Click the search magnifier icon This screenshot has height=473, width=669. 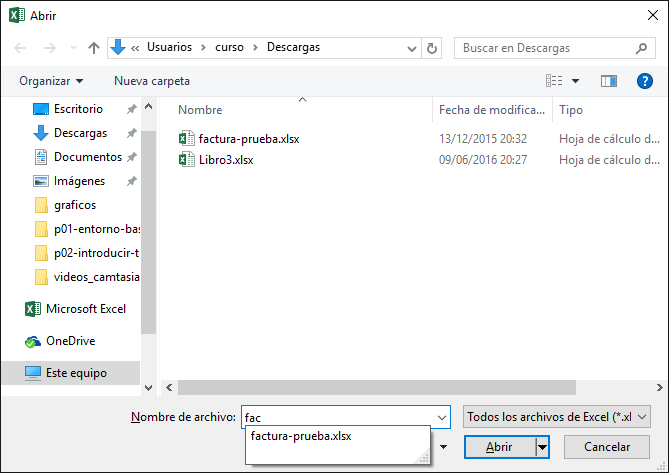coord(641,48)
